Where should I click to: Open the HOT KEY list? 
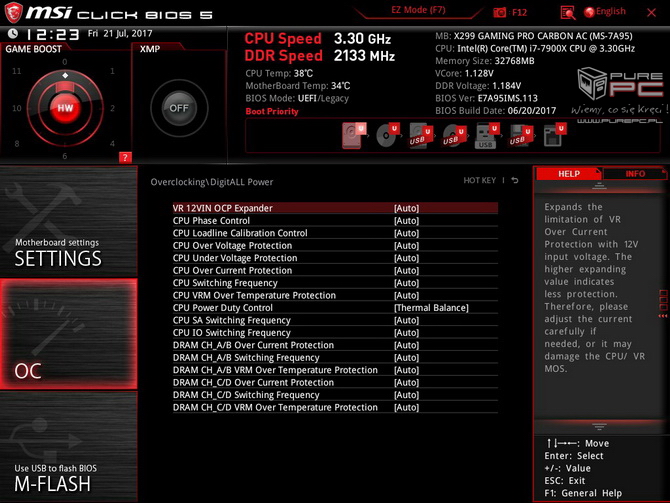479,180
